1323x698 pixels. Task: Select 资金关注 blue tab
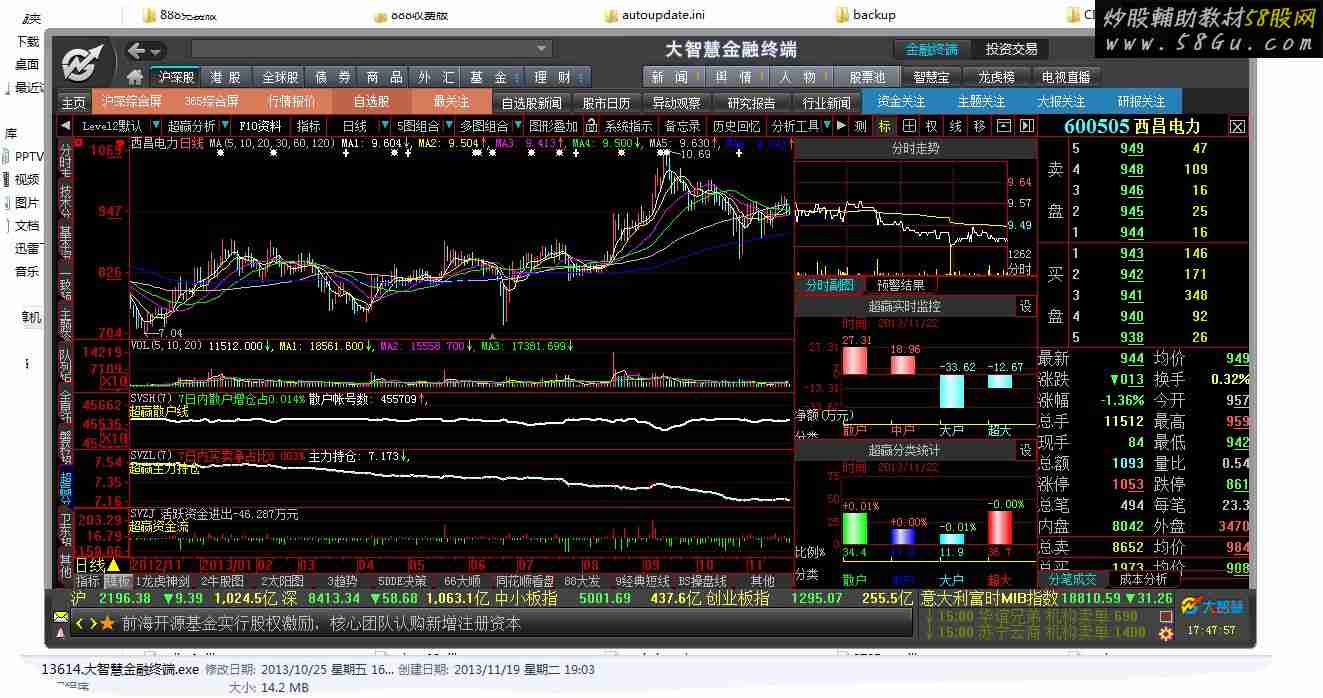click(x=901, y=101)
